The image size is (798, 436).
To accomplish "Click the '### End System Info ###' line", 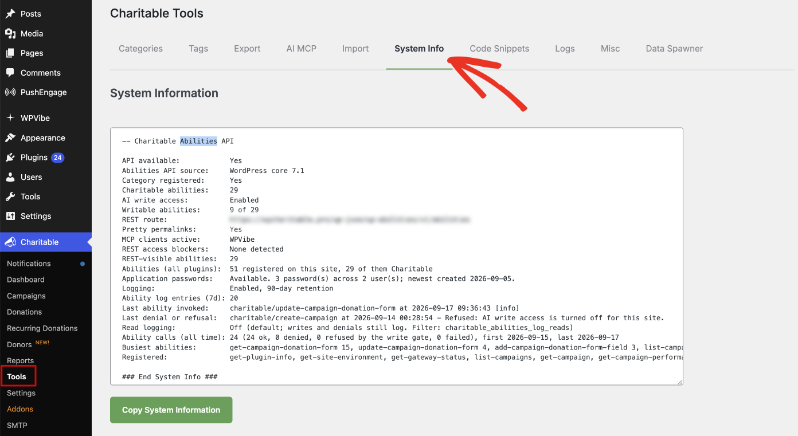I will (169, 377).
